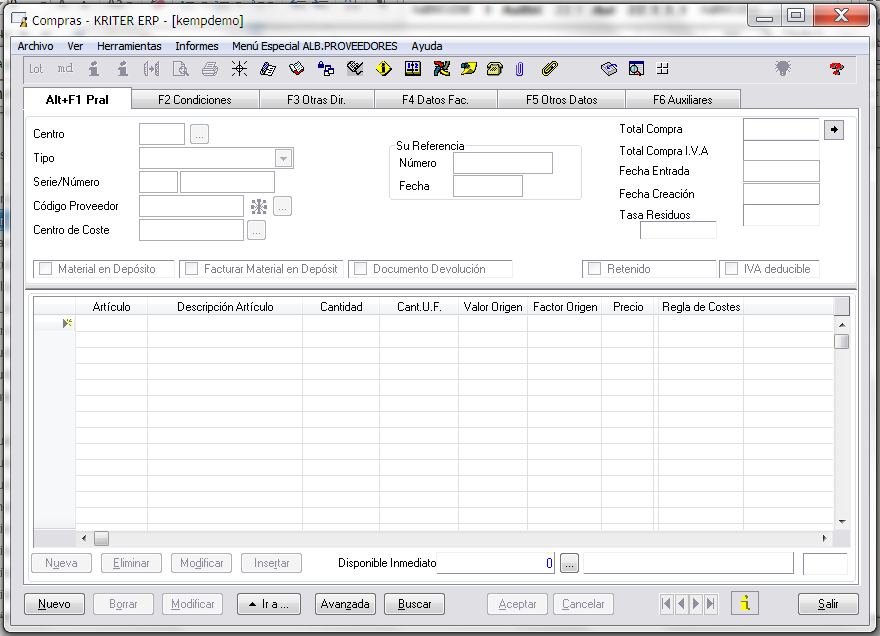880x636 pixels.
Task: Click the colorful crossed-arrows toolbar icon
Action: tap(442, 69)
